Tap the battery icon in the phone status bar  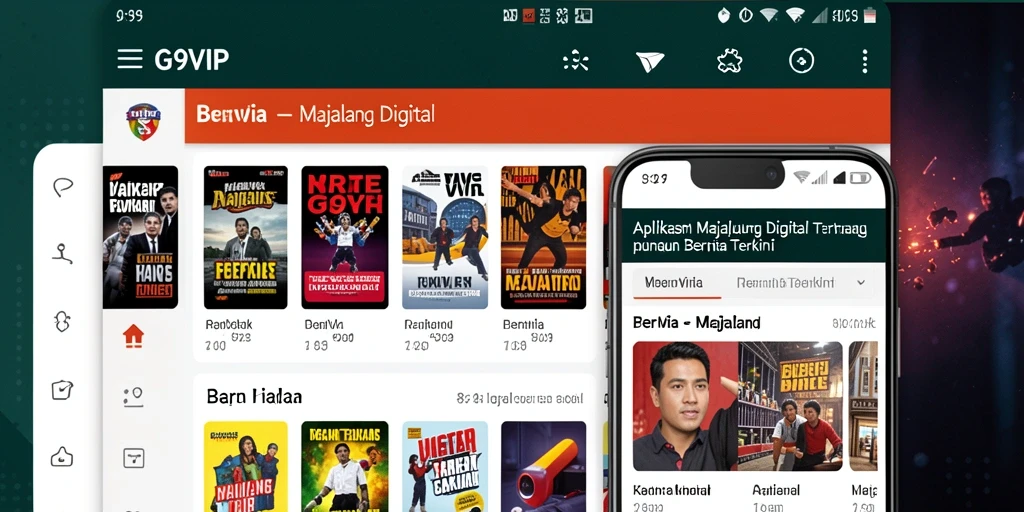[861, 178]
